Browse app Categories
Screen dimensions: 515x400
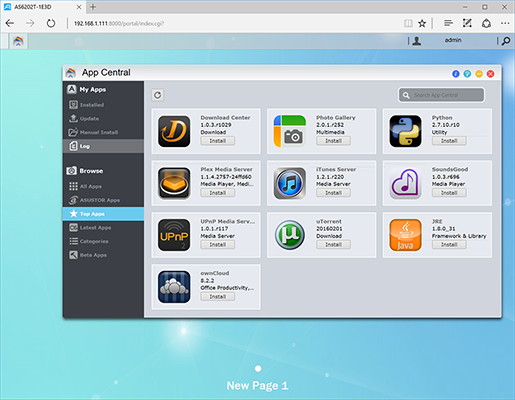[x=103, y=241]
